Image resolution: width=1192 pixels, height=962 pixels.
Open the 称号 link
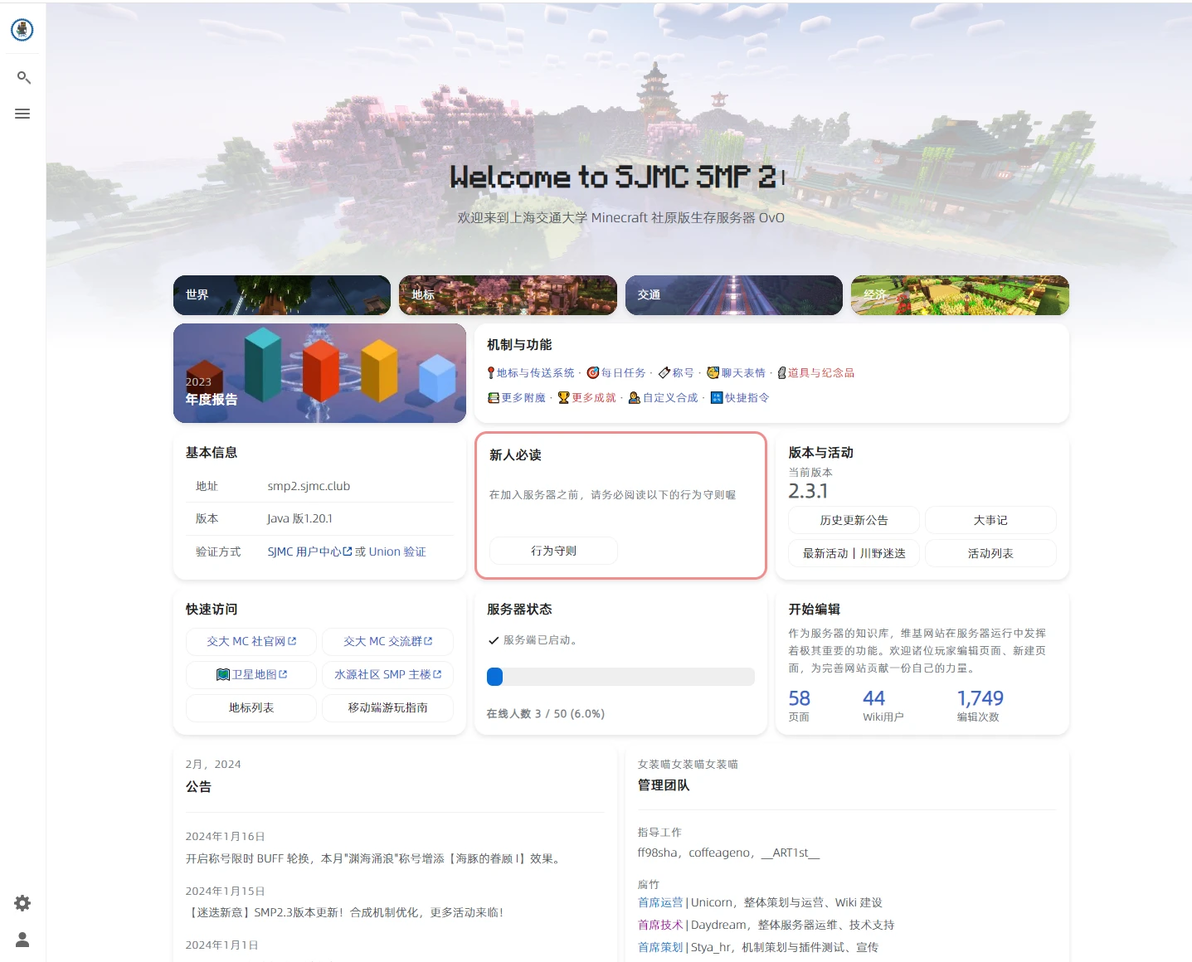[x=683, y=373]
